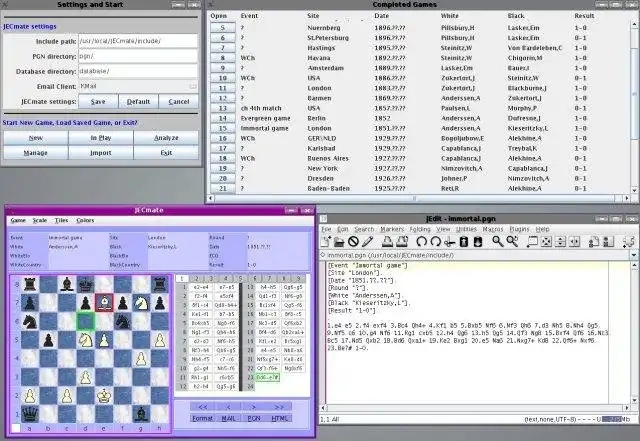Screen dimensions: 640x441
Task: Open the Plugins menu in jEdit
Action: [519, 229]
